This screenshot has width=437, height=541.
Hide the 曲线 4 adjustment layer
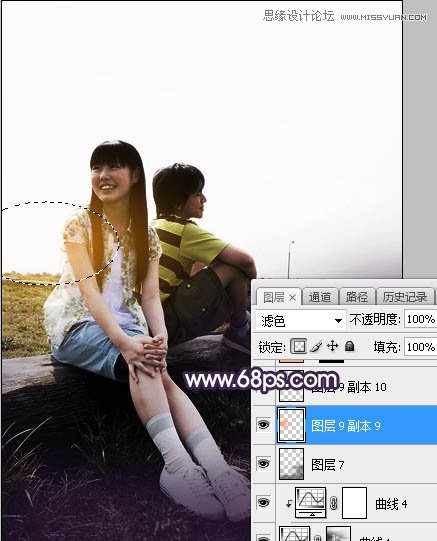[264, 502]
